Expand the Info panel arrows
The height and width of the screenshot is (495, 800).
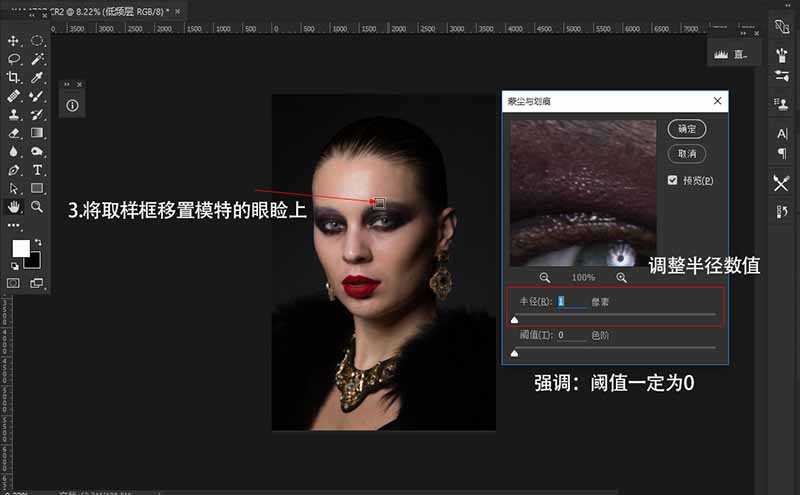tap(67, 84)
